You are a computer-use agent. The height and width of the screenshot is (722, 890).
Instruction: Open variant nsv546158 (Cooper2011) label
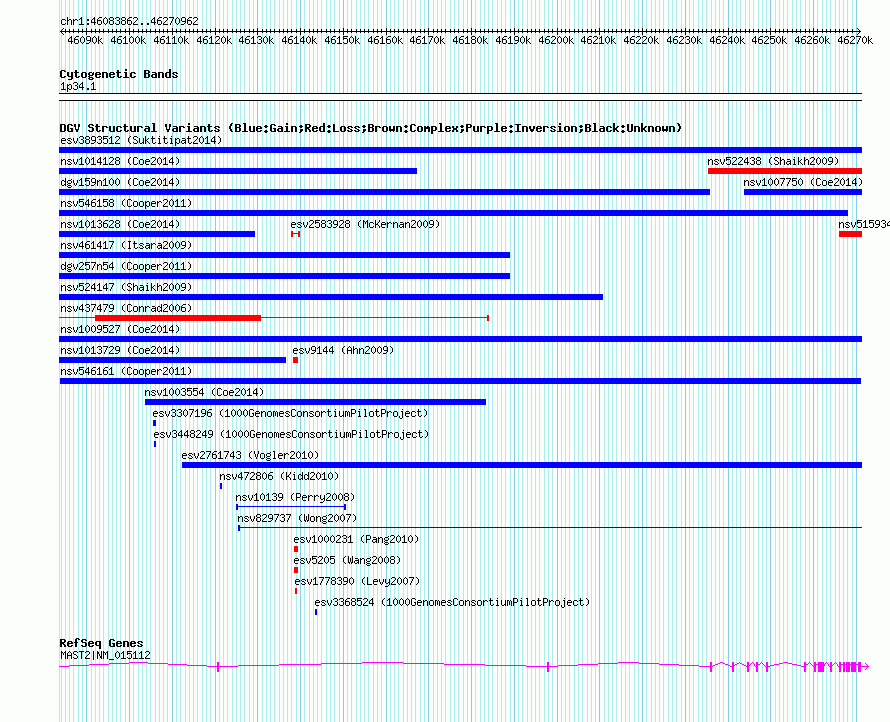(x=126, y=203)
